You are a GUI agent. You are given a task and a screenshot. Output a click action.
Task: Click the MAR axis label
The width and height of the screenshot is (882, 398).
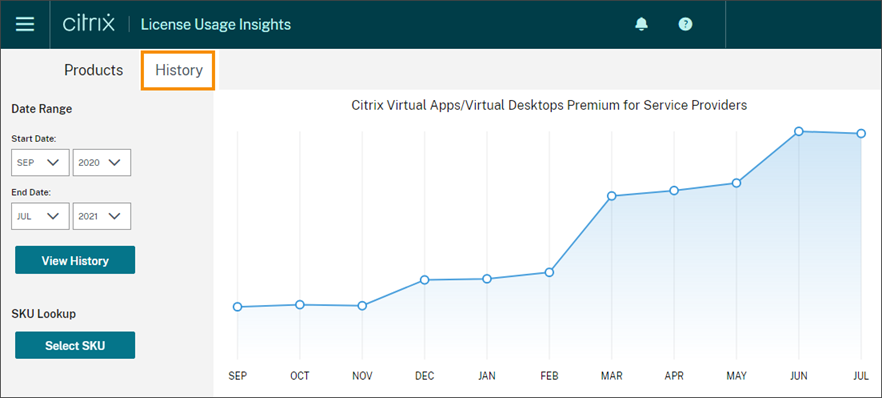point(612,376)
